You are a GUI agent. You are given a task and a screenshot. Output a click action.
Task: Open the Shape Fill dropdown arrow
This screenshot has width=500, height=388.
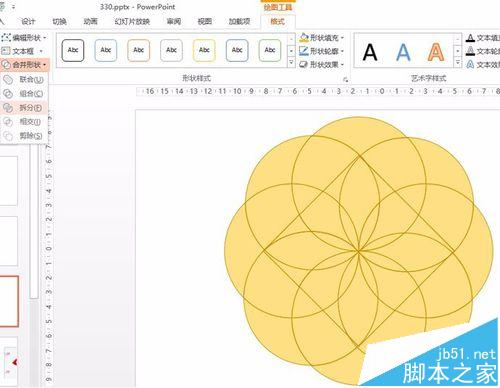342,38
